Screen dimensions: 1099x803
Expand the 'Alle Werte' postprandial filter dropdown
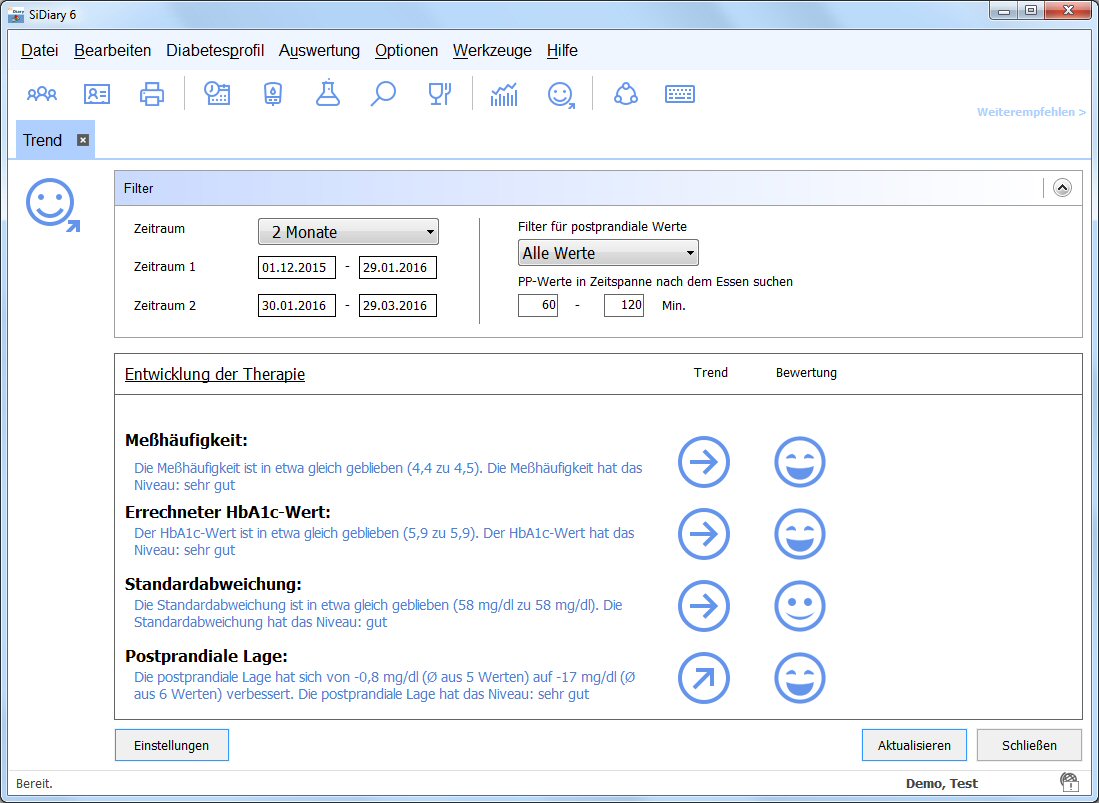608,253
